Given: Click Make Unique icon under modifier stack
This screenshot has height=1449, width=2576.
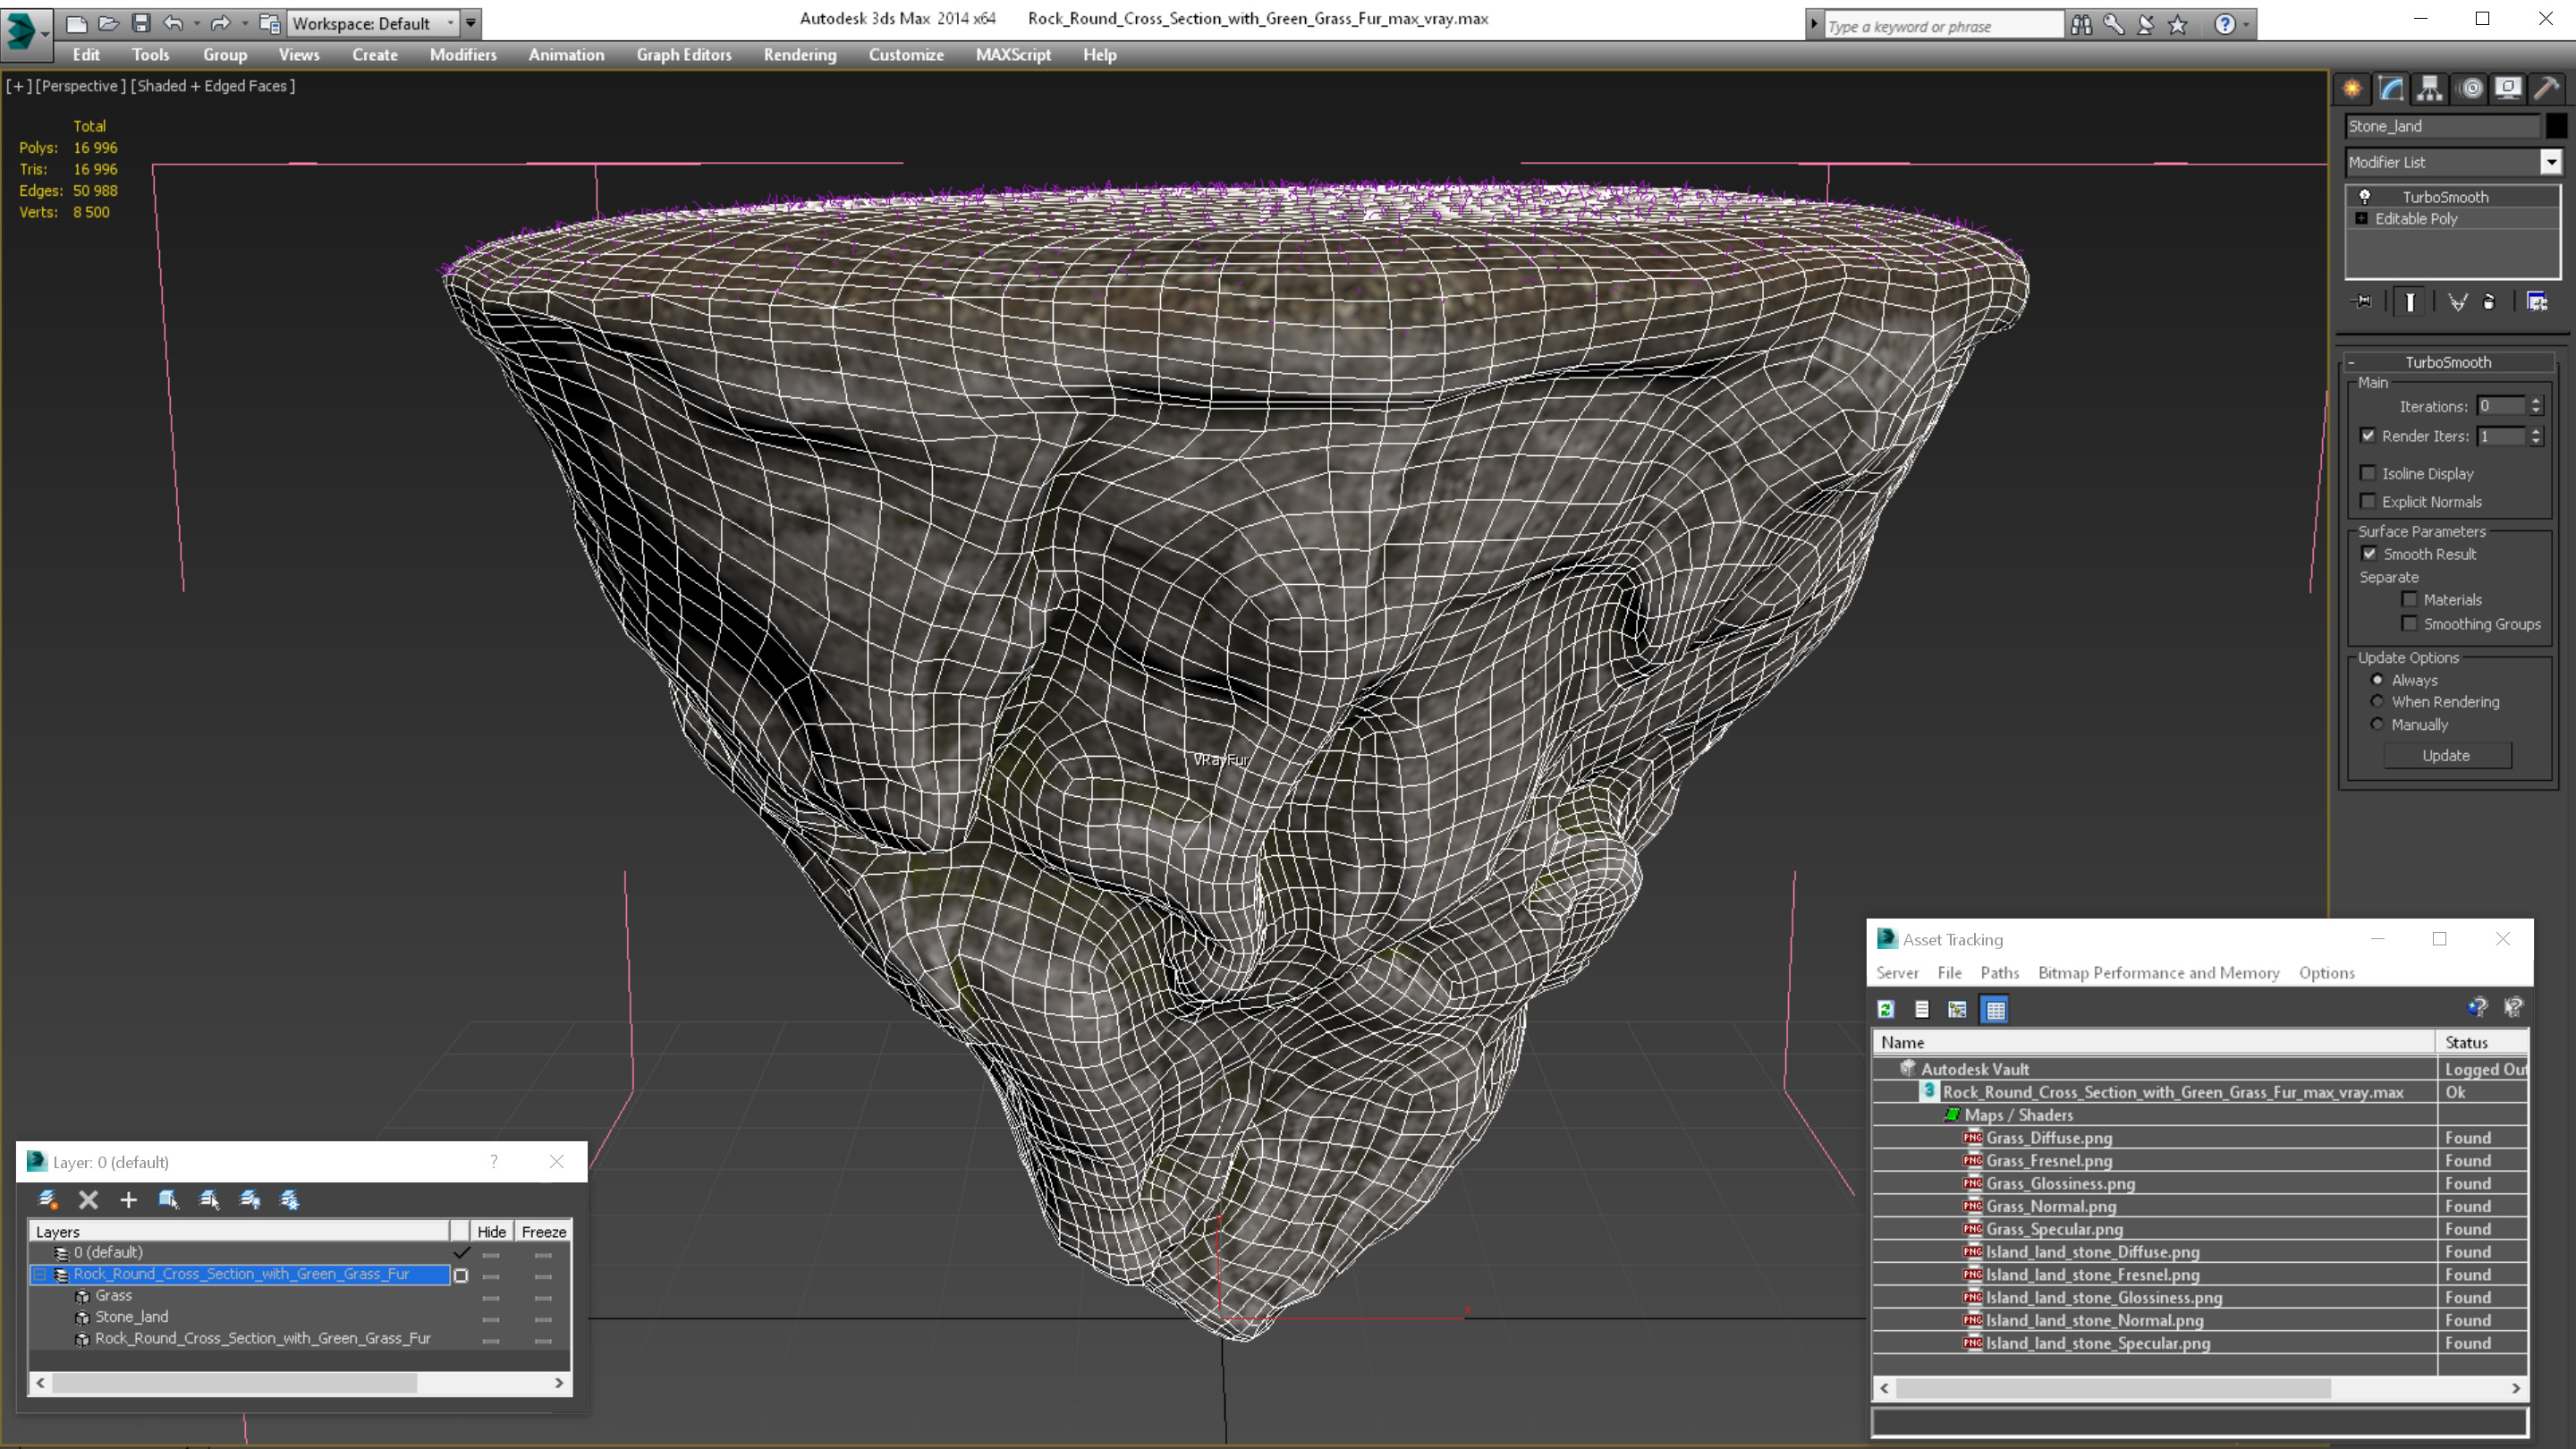Looking at the screenshot, I should click(x=2457, y=301).
